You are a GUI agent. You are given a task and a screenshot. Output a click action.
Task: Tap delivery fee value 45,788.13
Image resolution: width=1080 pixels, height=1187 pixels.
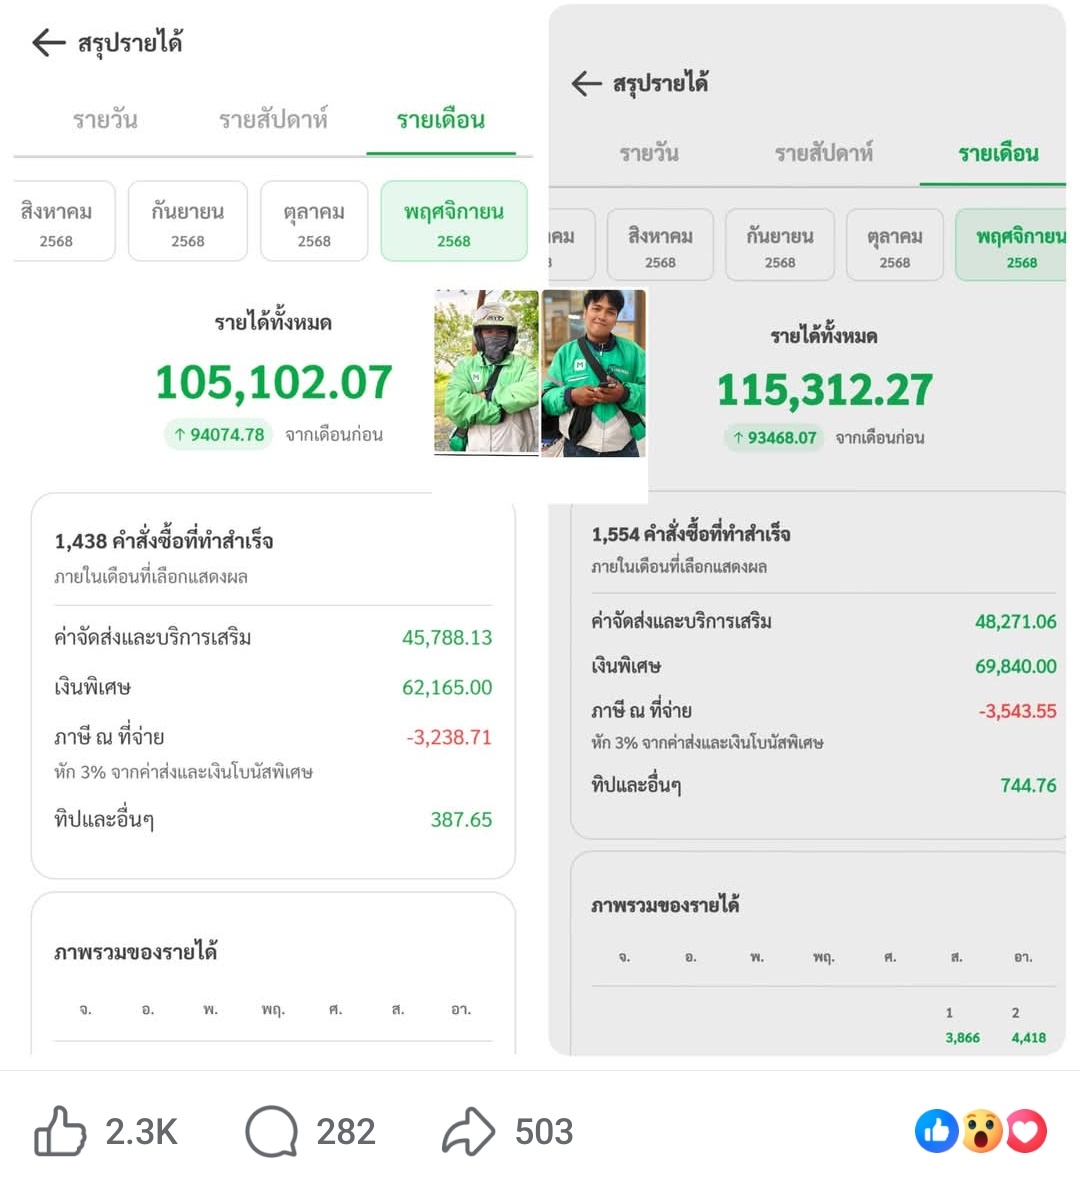[x=447, y=637]
